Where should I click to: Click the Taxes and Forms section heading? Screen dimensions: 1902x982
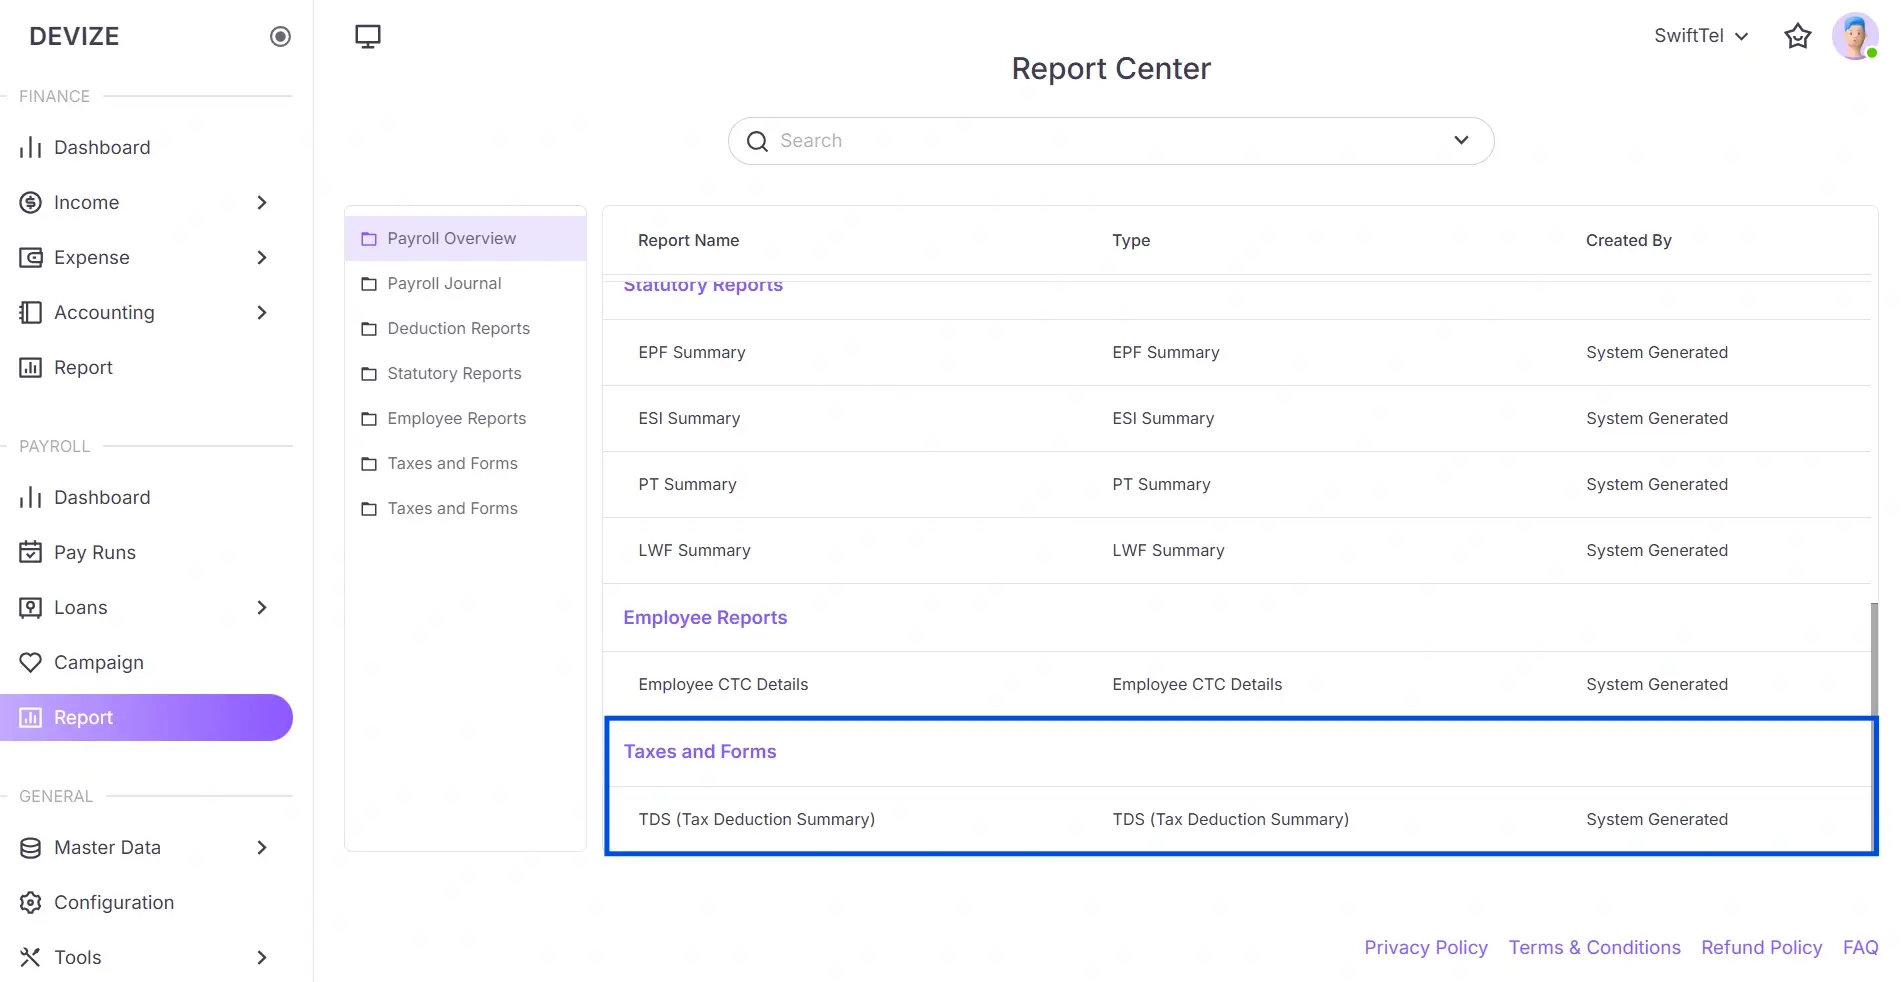pos(700,752)
